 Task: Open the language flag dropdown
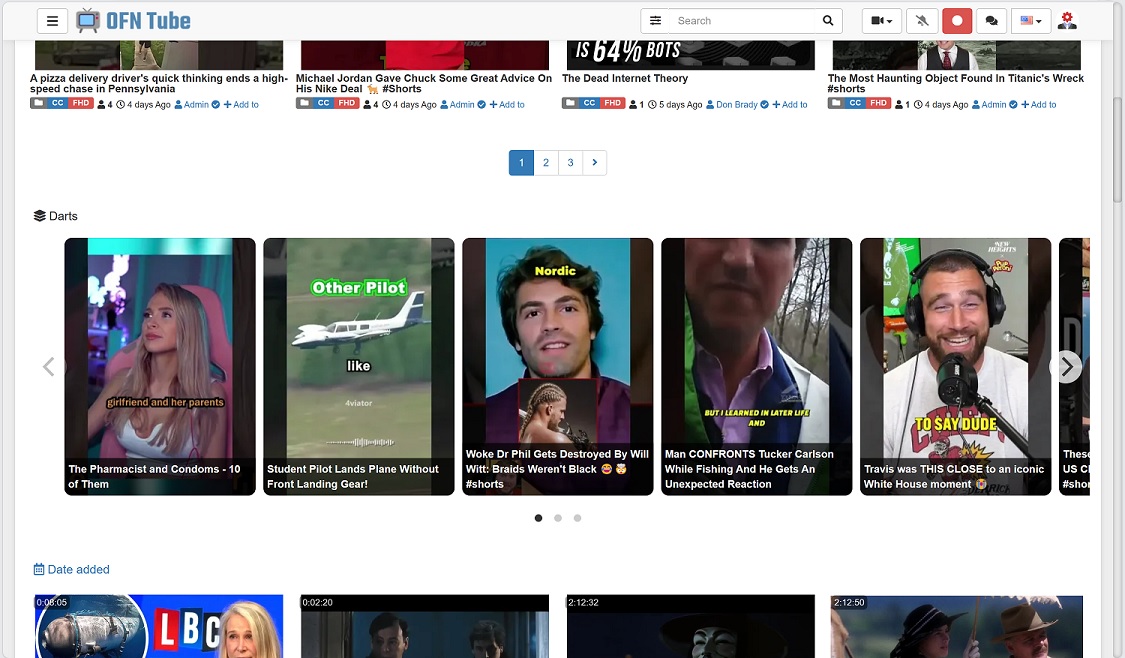click(x=1031, y=20)
